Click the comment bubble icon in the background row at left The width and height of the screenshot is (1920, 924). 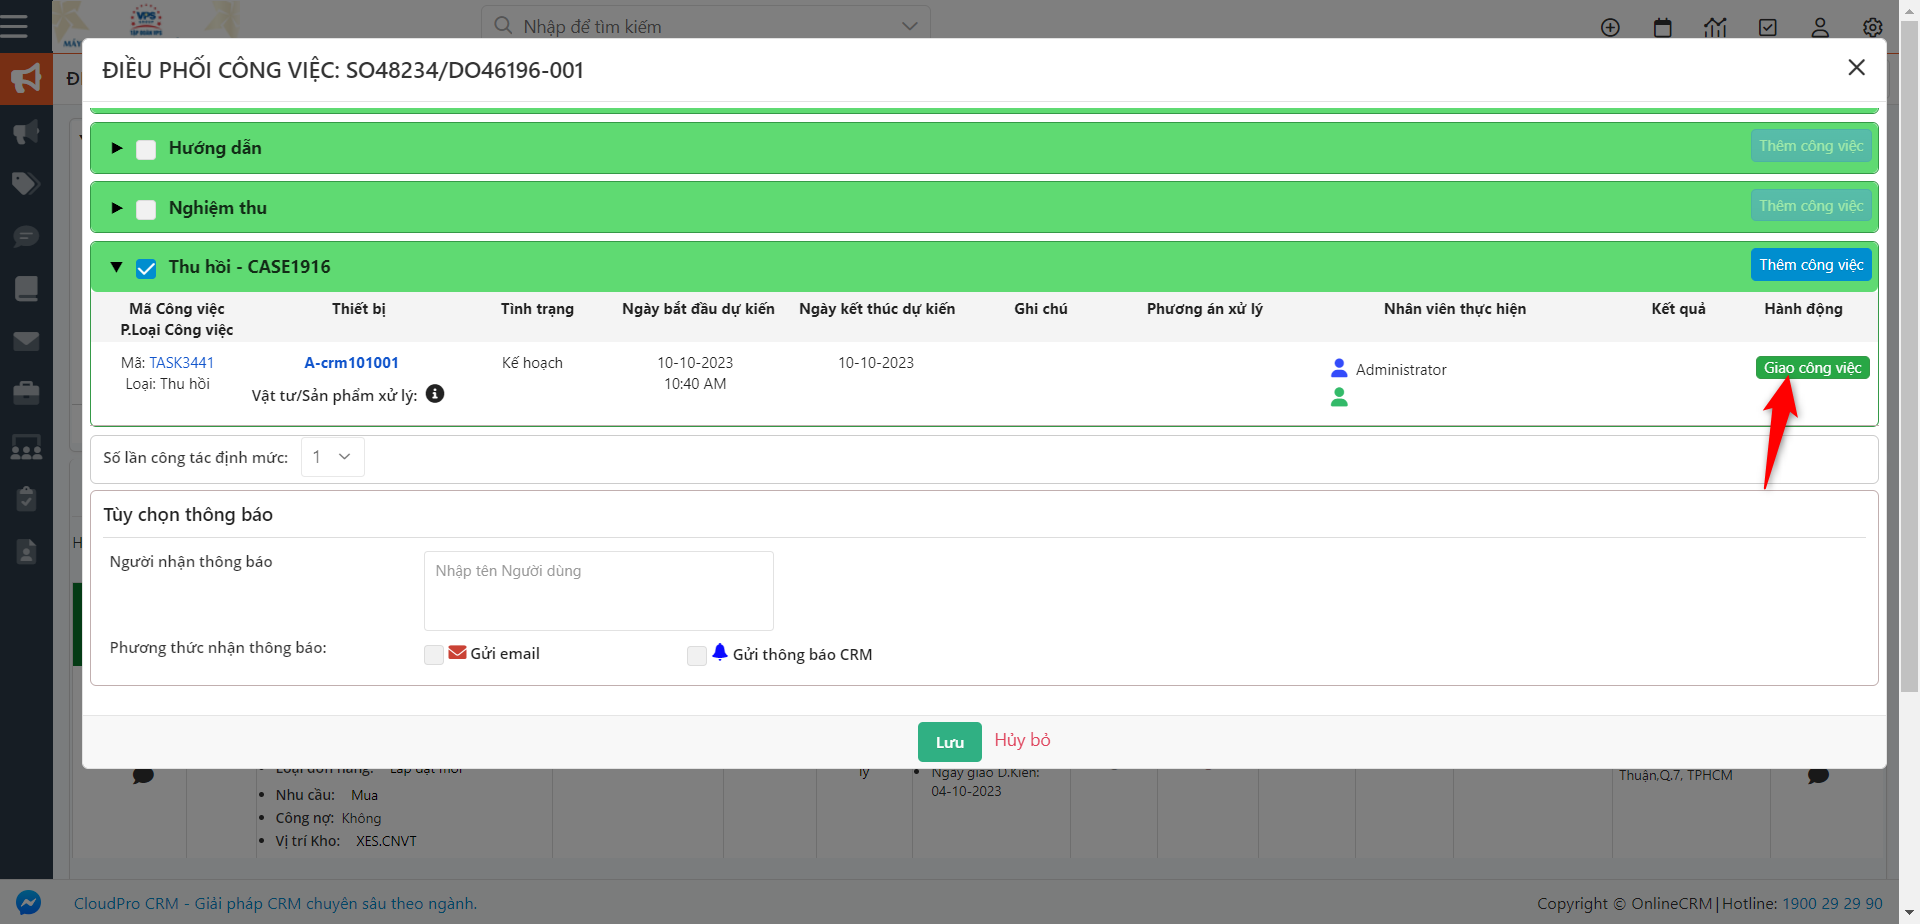[143, 775]
